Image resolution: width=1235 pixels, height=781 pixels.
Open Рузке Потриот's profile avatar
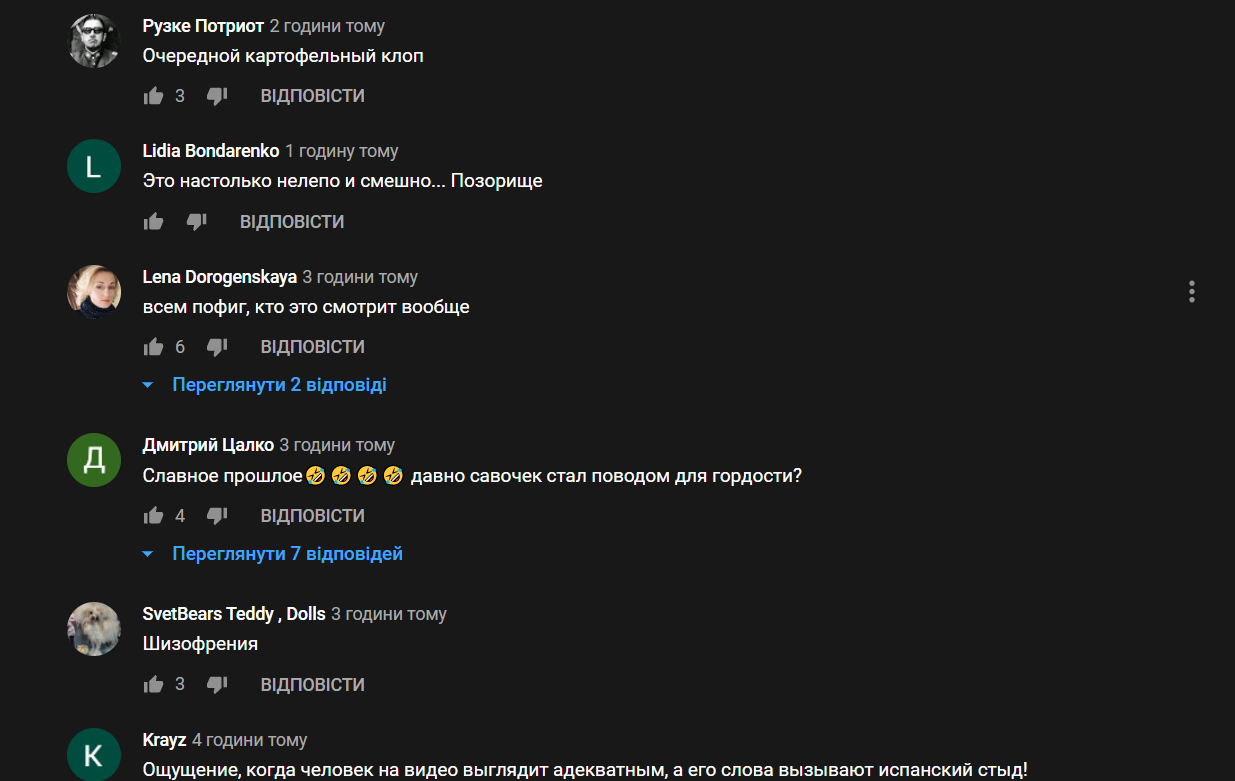pyautogui.click(x=94, y=41)
